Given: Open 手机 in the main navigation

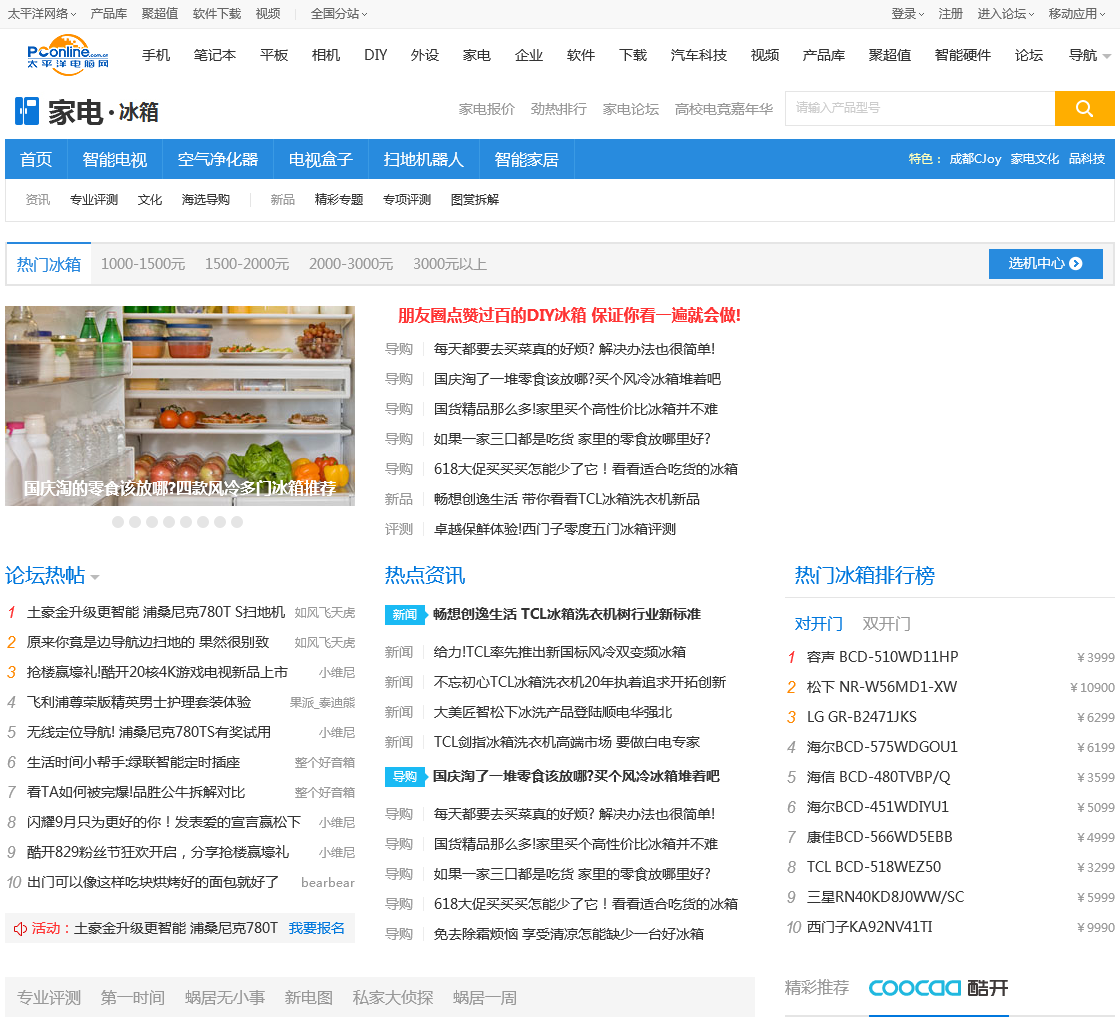Looking at the screenshot, I should 156,55.
